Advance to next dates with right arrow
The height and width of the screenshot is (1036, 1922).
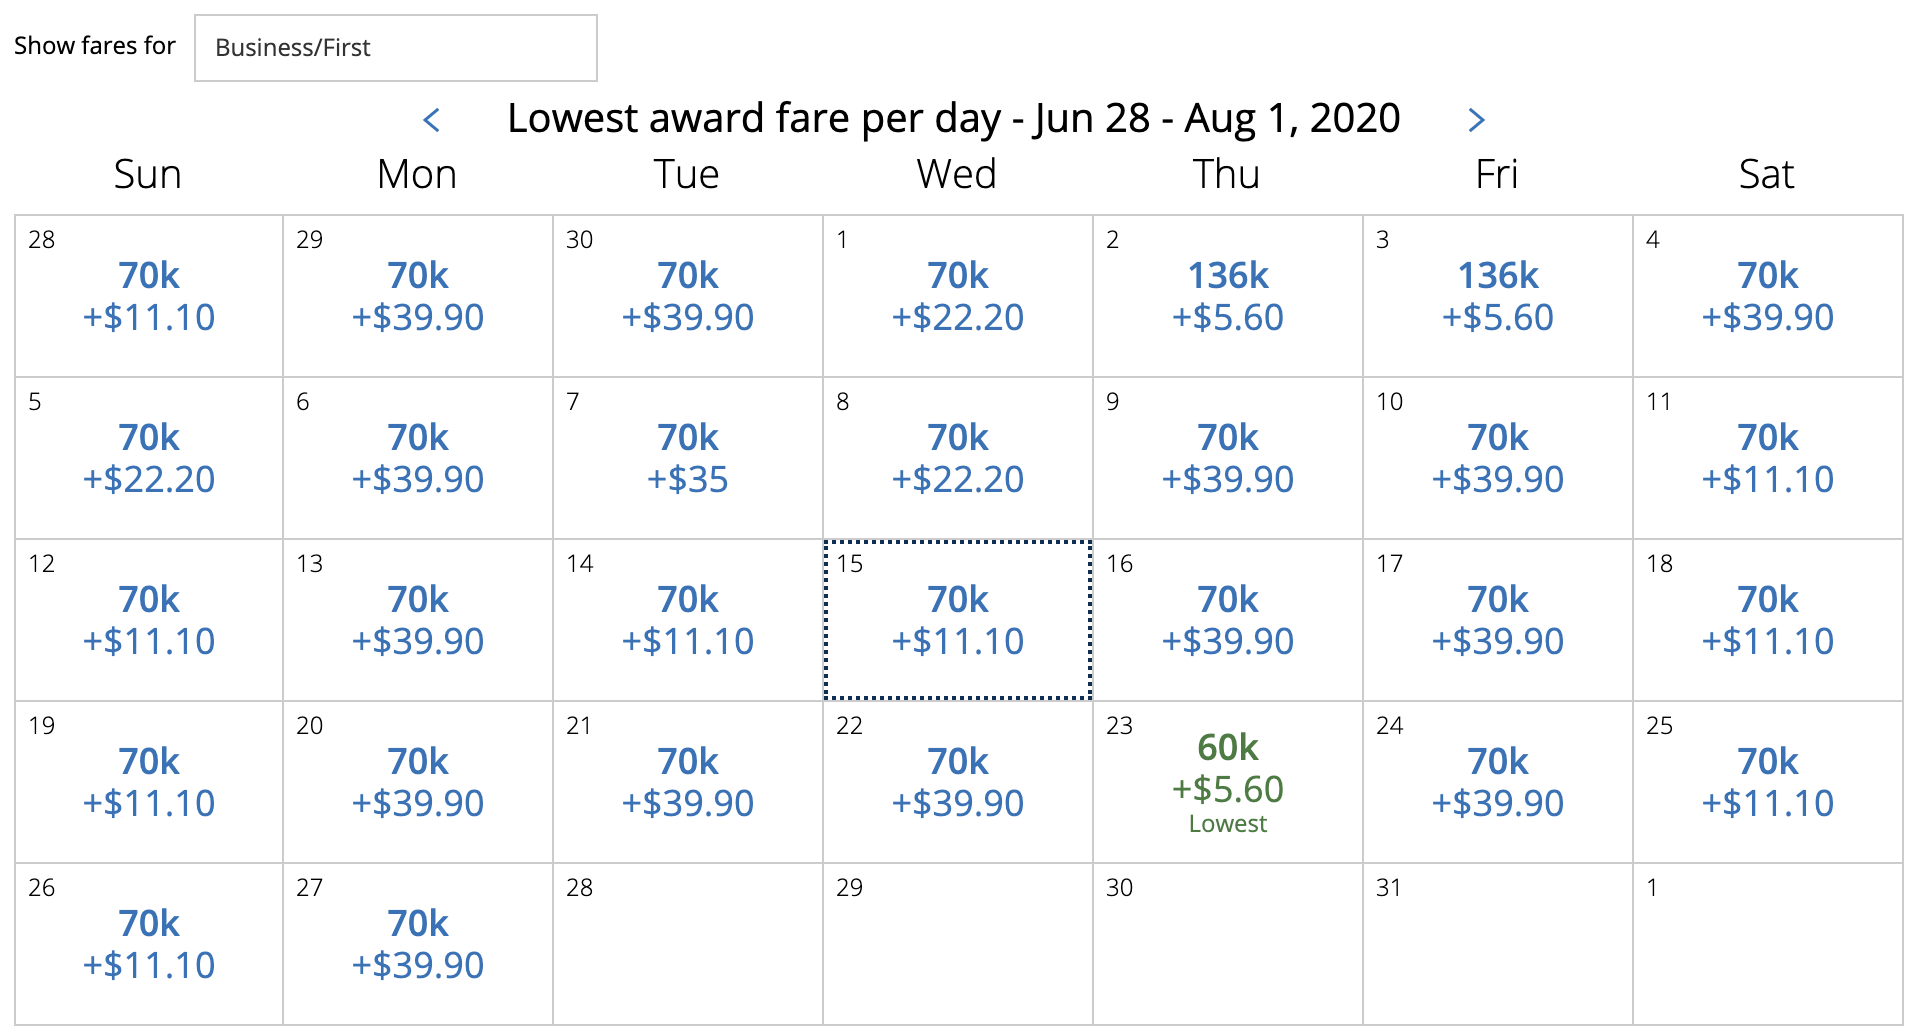pyautogui.click(x=1476, y=120)
